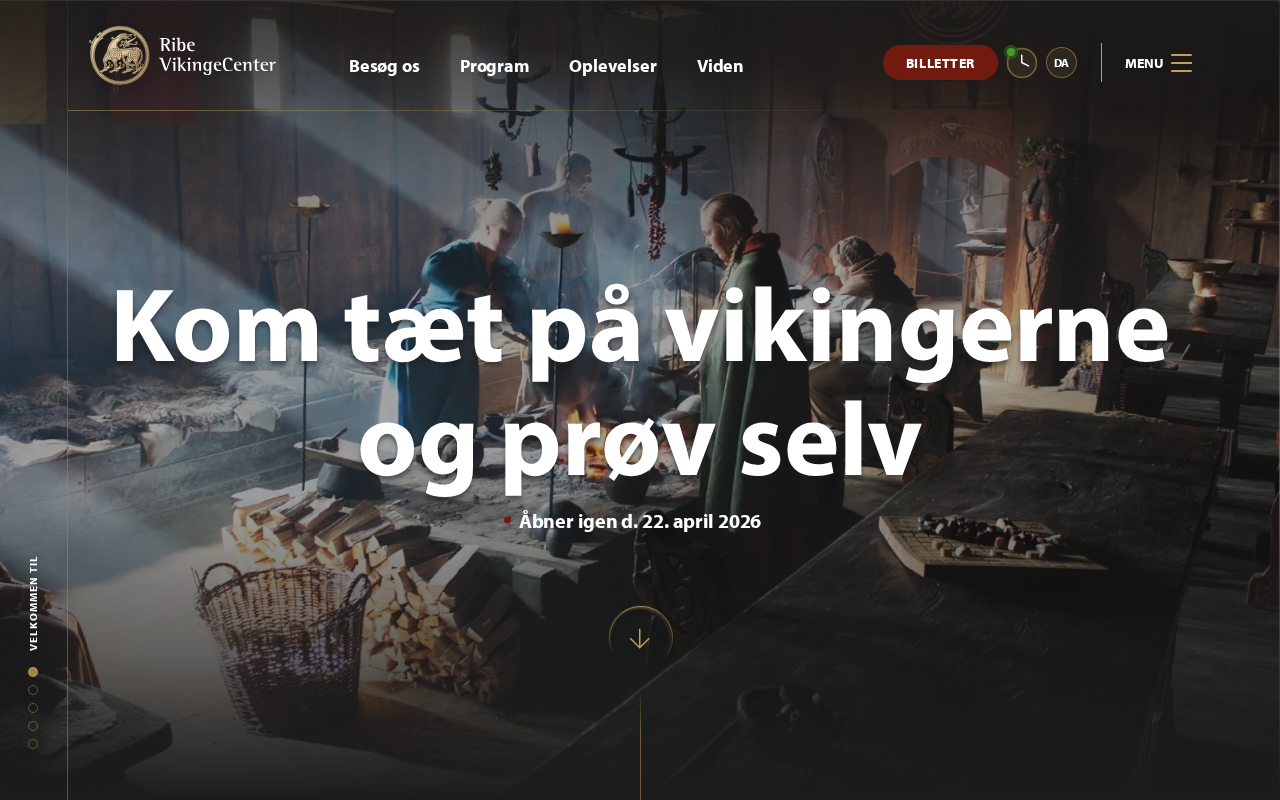Select the fifth slide indicator dot

33,744
